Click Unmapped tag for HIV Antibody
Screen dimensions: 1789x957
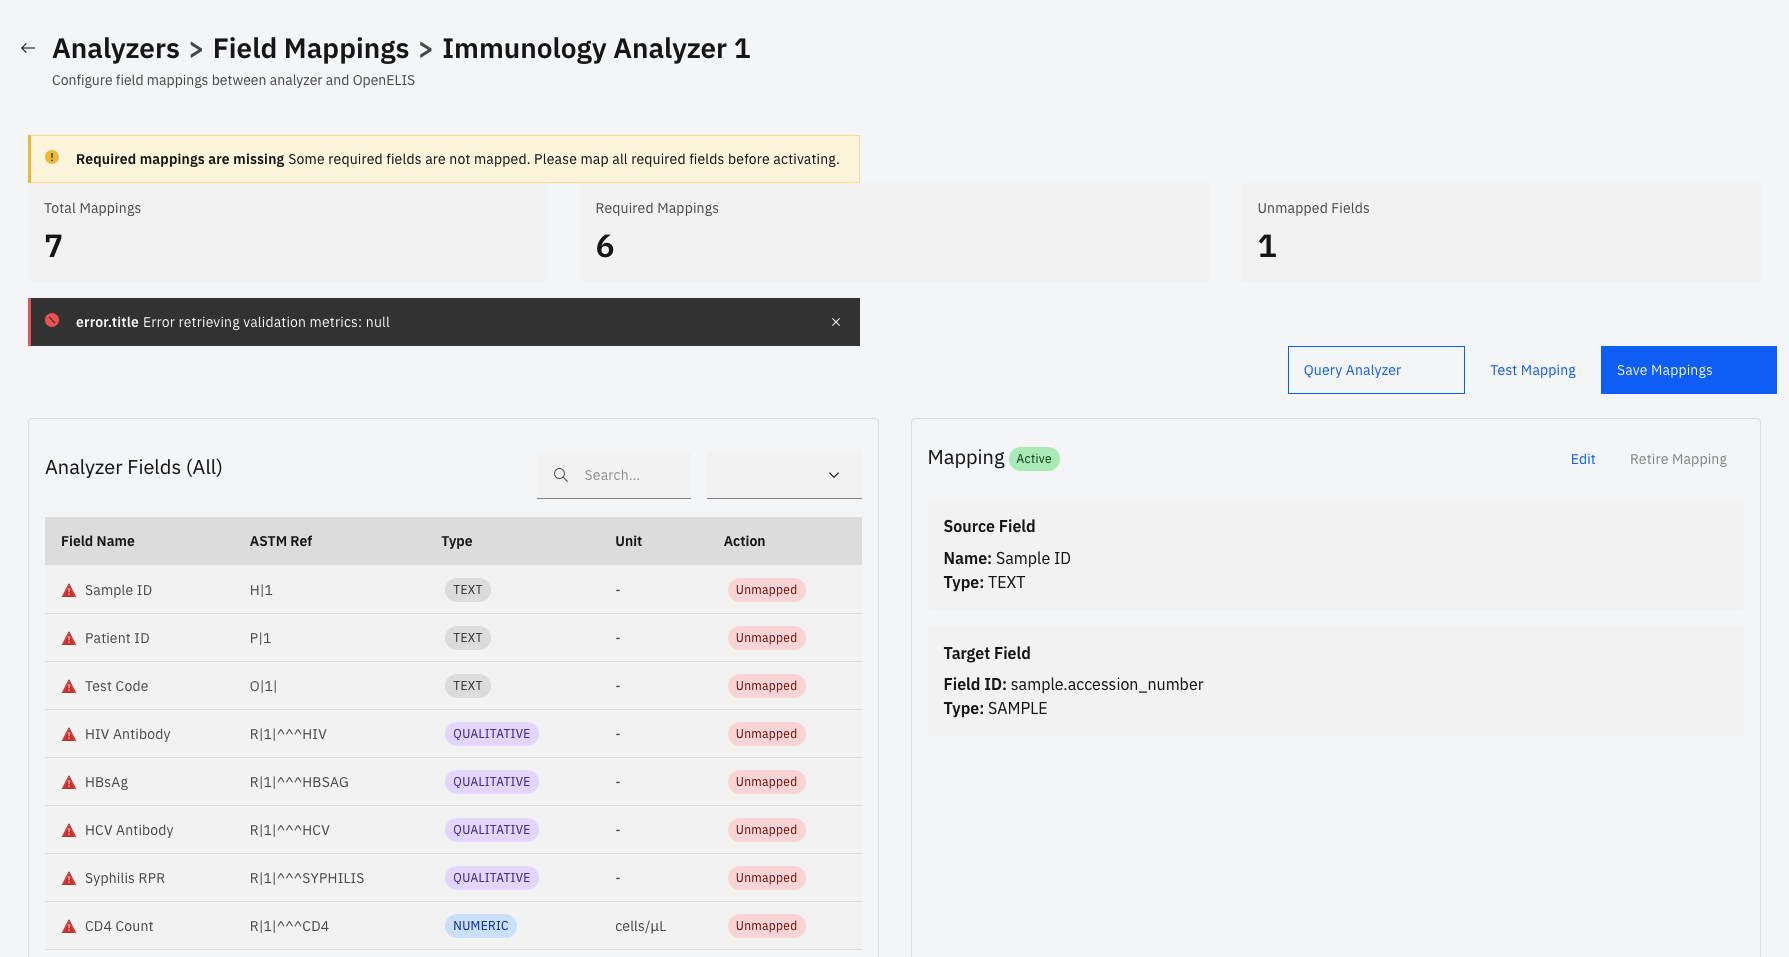pos(766,734)
